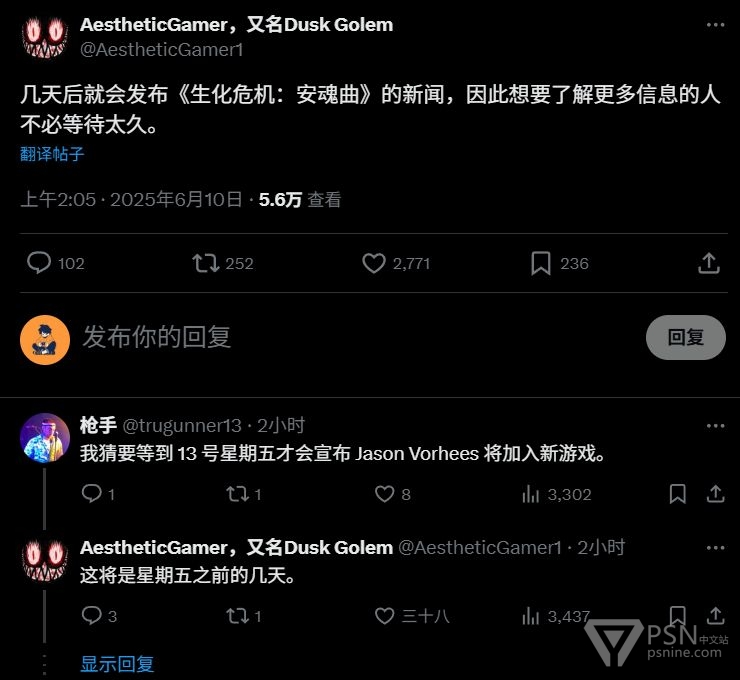Reply to Dusk Golem's comment with 3 replies

[x=92, y=616]
